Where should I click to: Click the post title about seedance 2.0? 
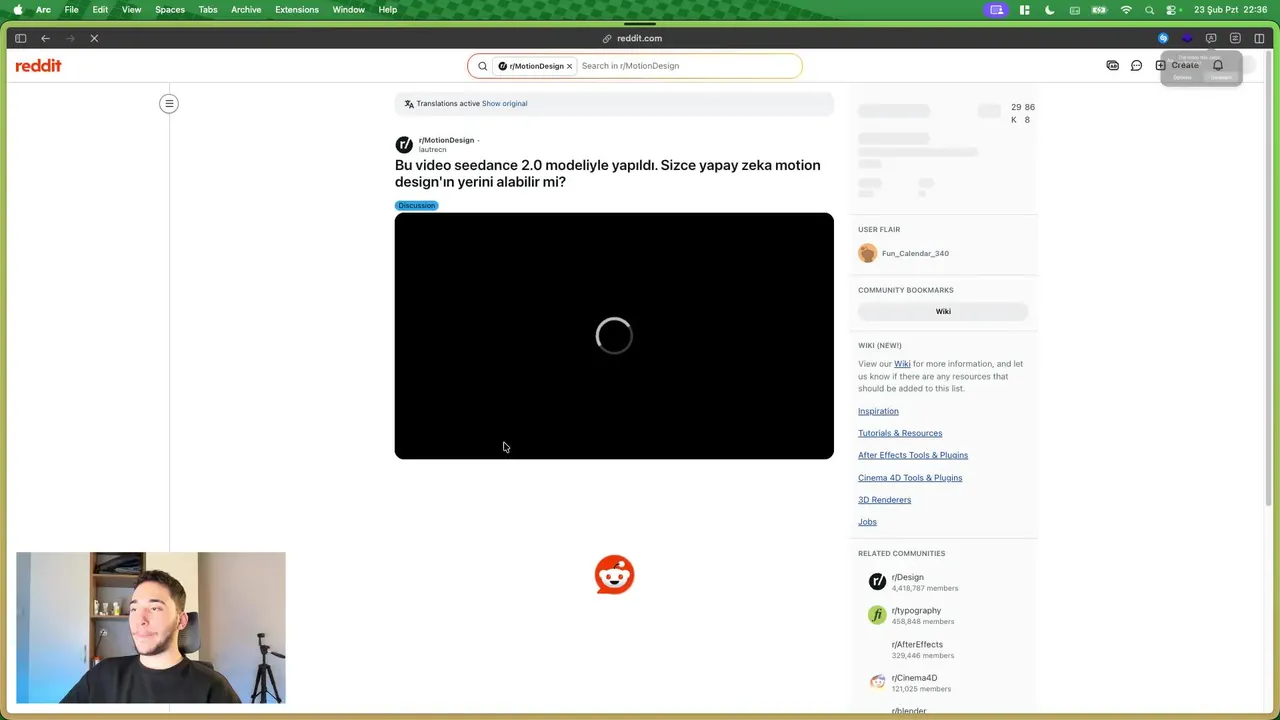point(607,173)
